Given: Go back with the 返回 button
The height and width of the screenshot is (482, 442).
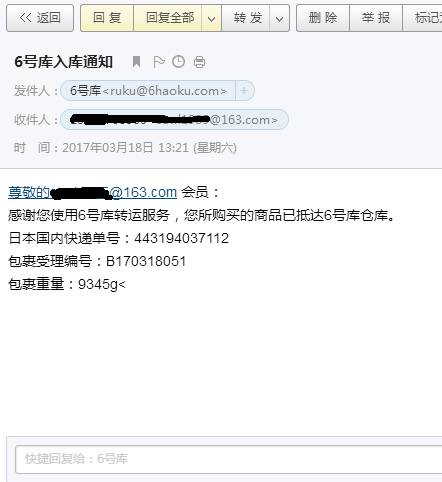Looking at the screenshot, I should point(40,18).
